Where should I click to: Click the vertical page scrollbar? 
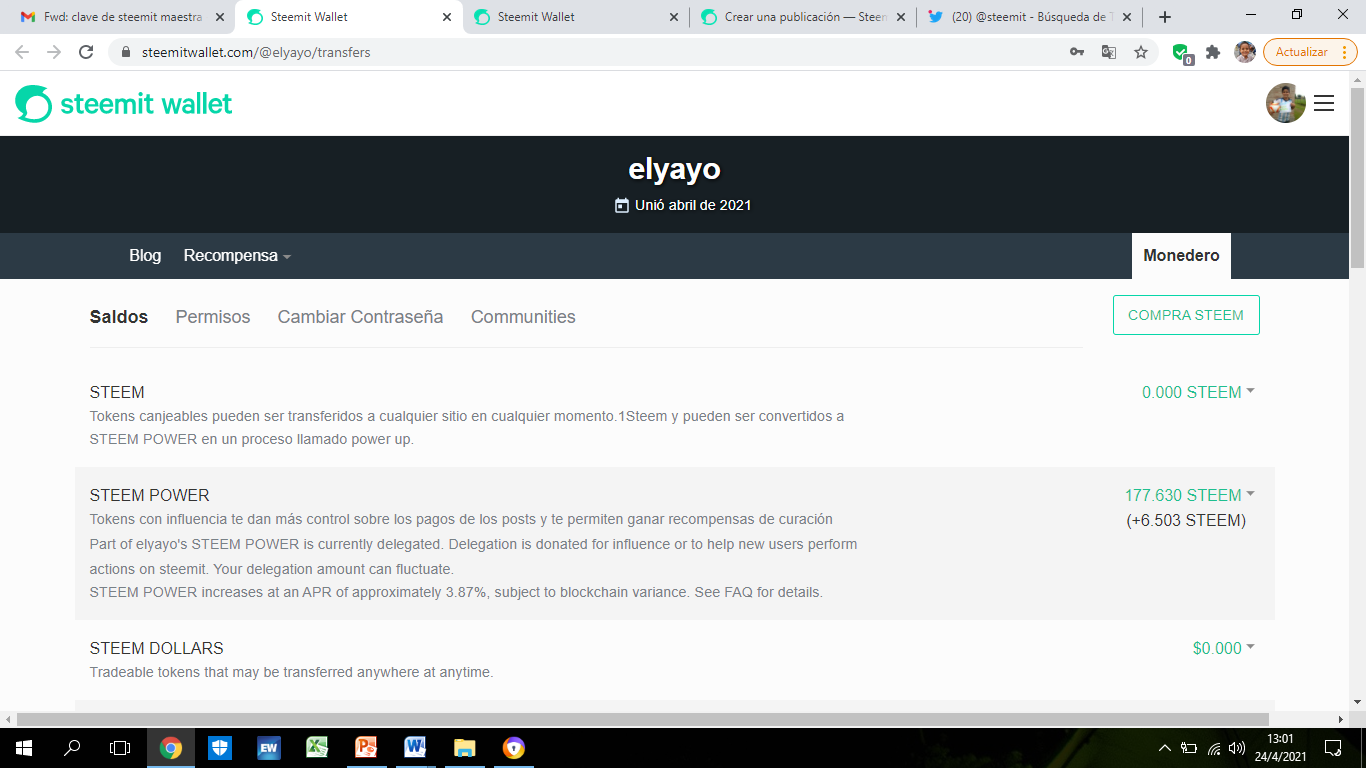[x=1357, y=180]
